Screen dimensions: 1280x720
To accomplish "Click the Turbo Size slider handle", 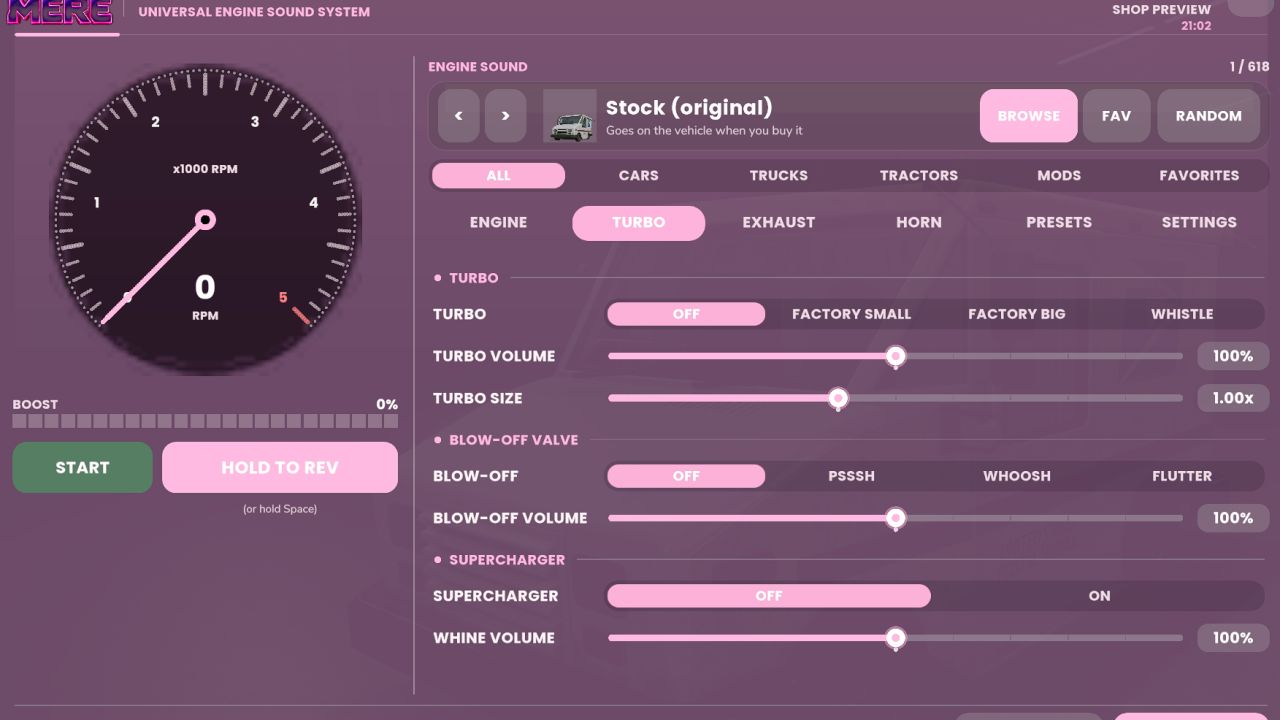I will (x=838, y=398).
